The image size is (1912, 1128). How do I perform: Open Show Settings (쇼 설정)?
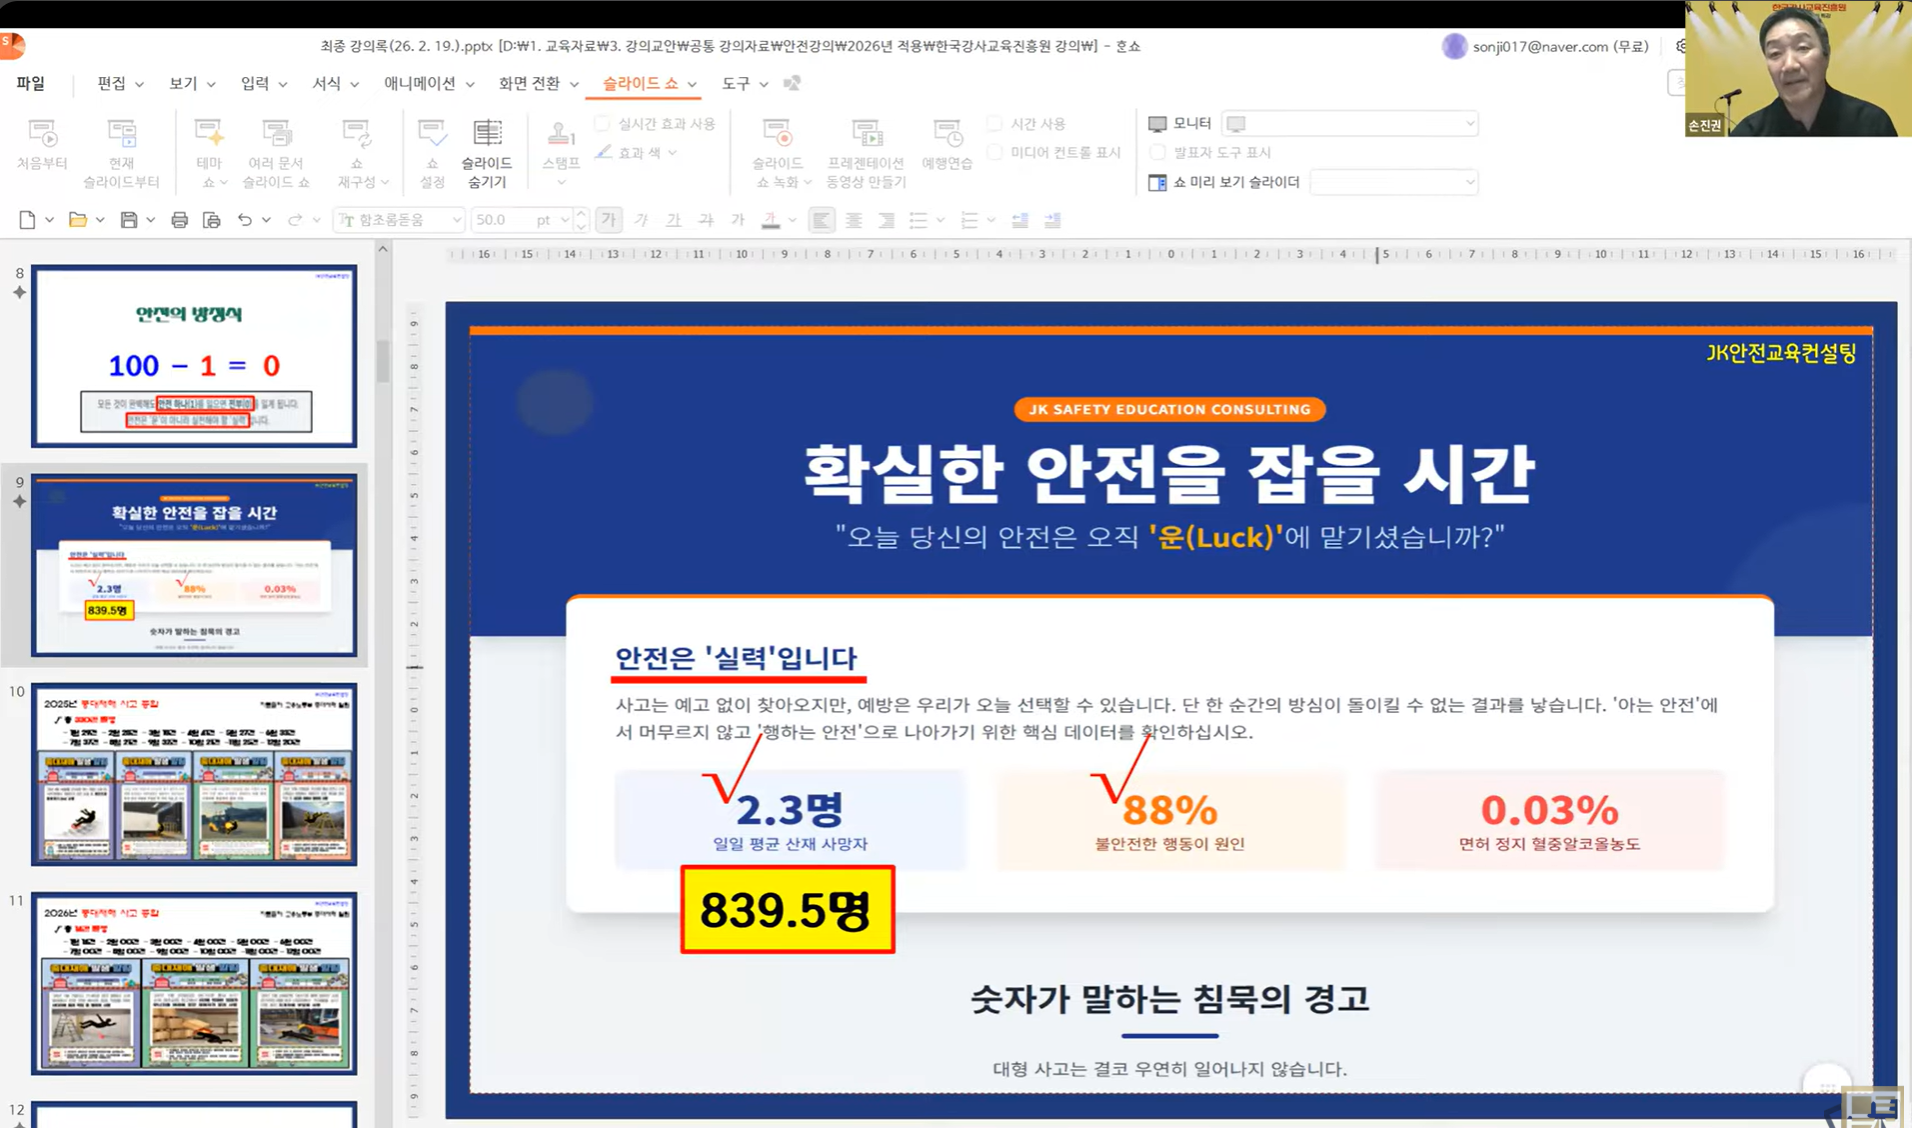[x=432, y=153]
